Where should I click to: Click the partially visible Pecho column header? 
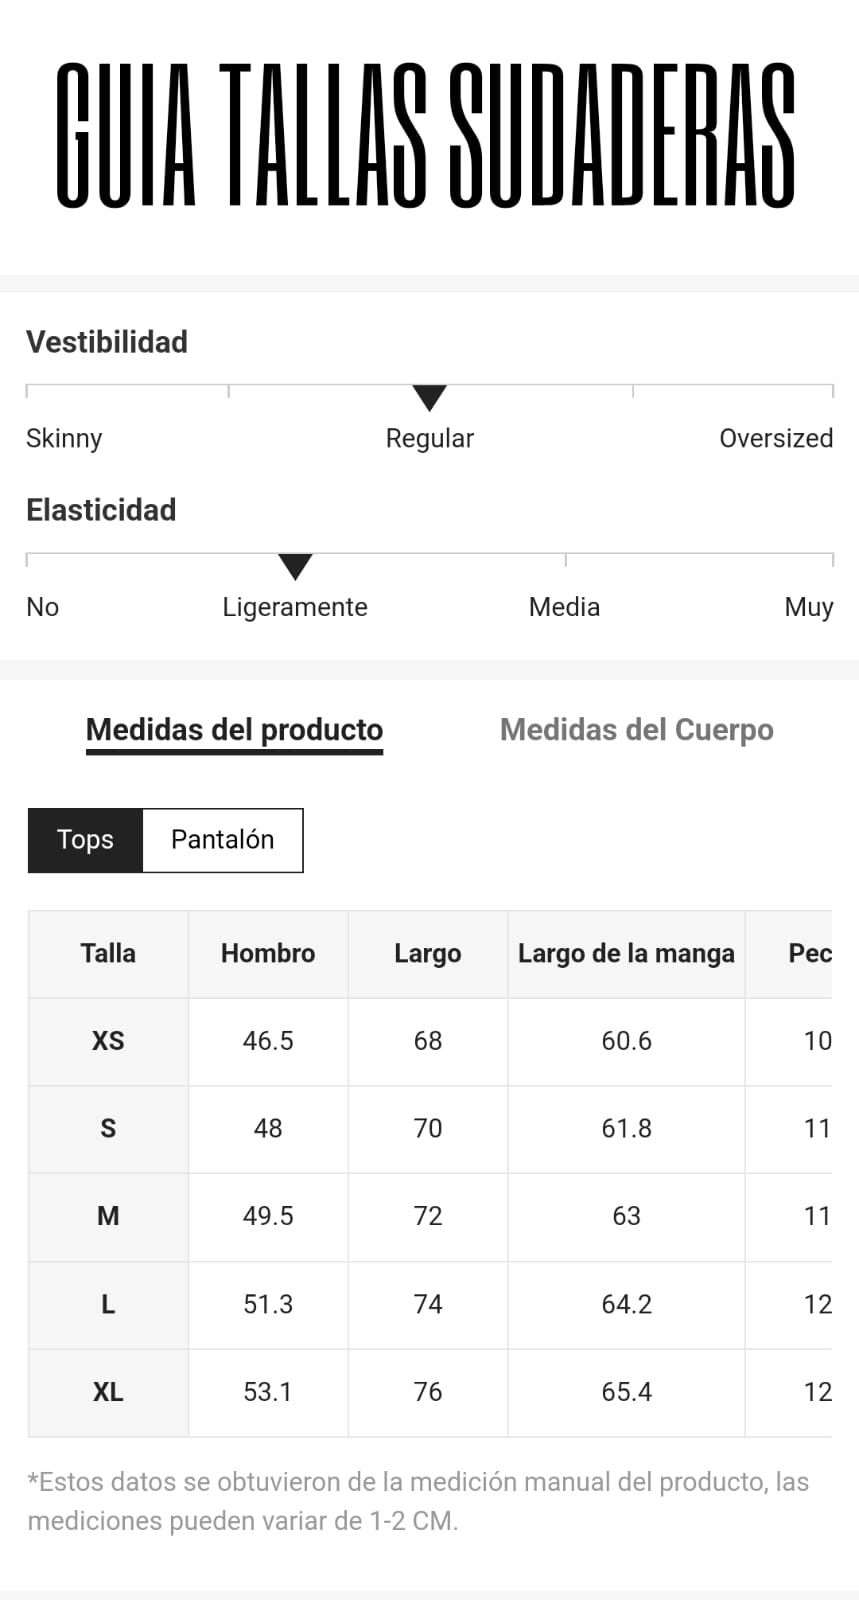pyautogui.click(x=809, y=953)
